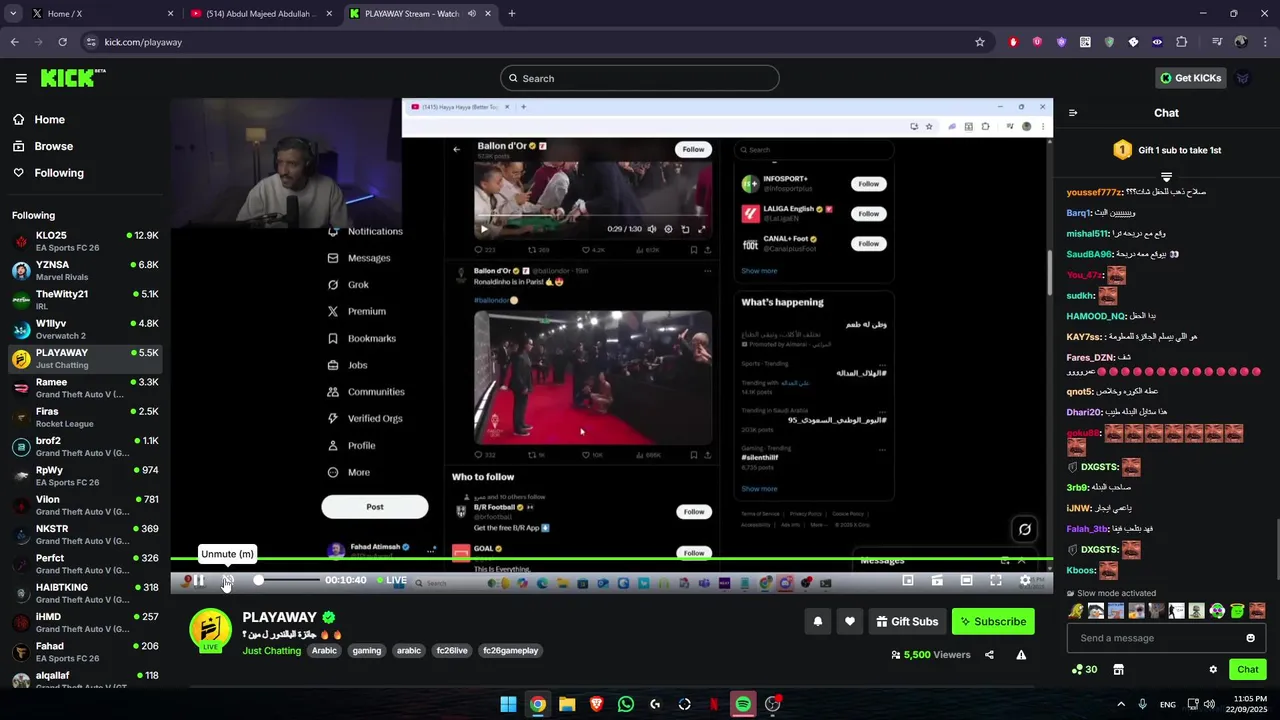Open the HAIBTKING channel
Viewport: 1280px width, 720px height.
pos(85,593)
